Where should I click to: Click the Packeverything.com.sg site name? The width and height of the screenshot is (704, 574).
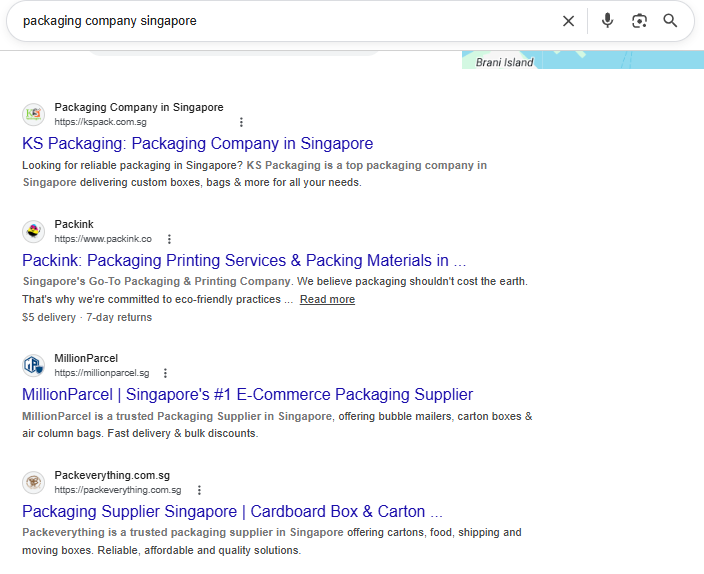[112, 475]
